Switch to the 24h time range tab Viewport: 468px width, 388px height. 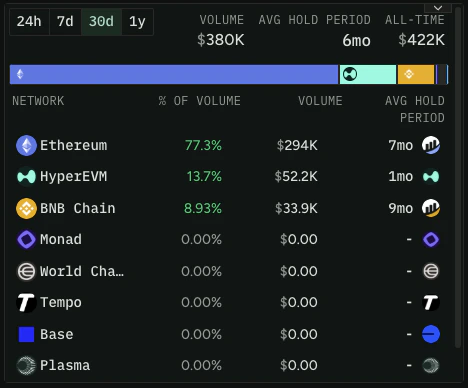(x=29, y=22)
